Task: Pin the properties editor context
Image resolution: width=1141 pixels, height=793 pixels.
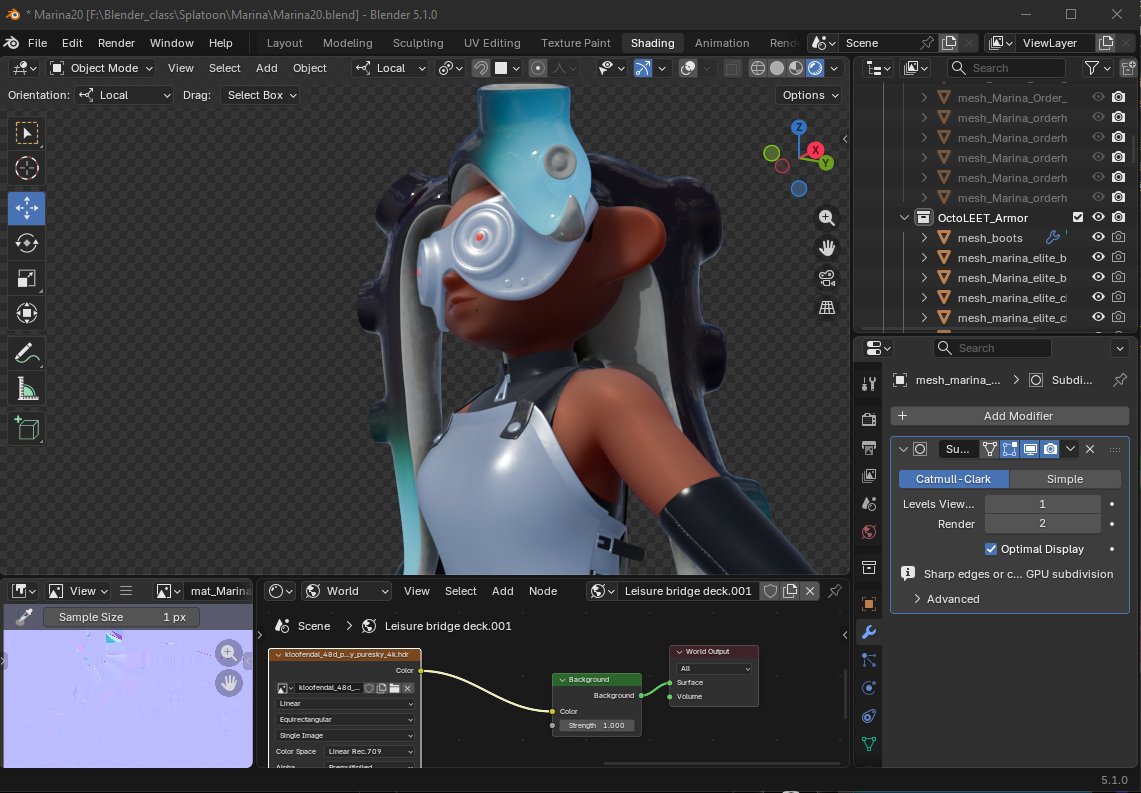Action: coord(1121,380)
